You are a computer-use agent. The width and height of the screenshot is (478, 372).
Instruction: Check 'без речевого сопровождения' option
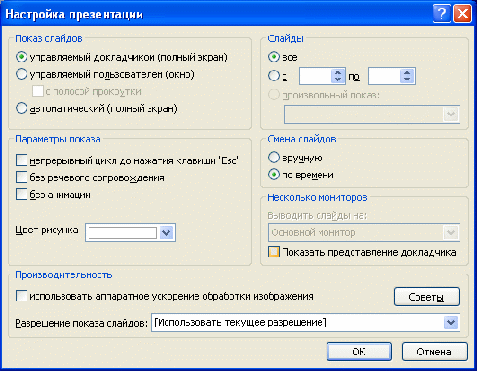coord(21,177)
